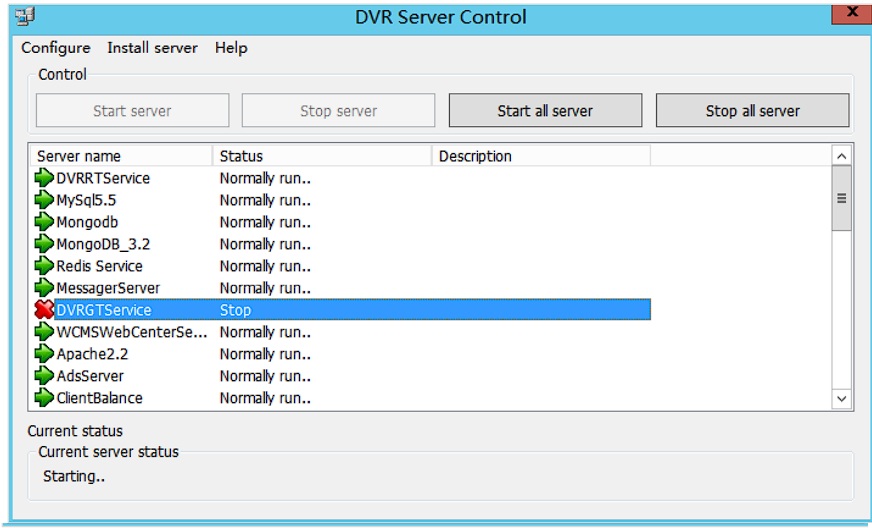This screenshot has height=528, width=872.
Task: Open the Configure menu
Action: pos(56,48)
